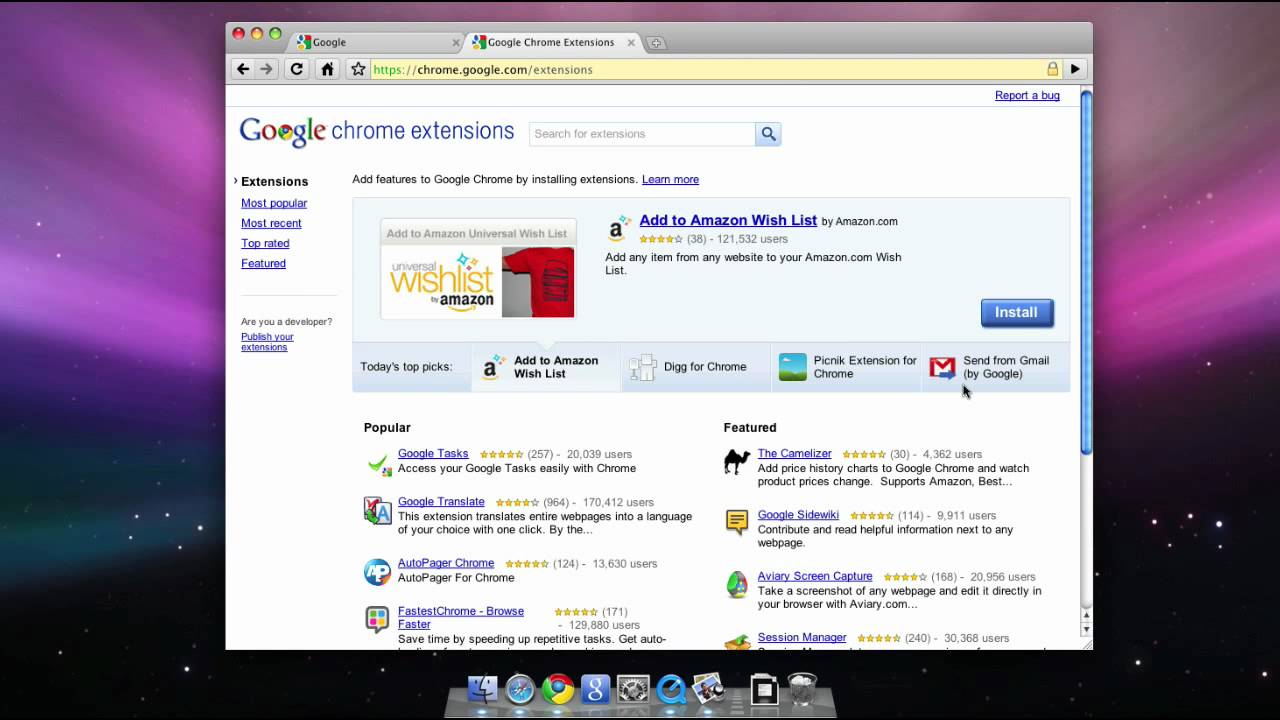Open the Trash in the dock

tap(802, 689)
